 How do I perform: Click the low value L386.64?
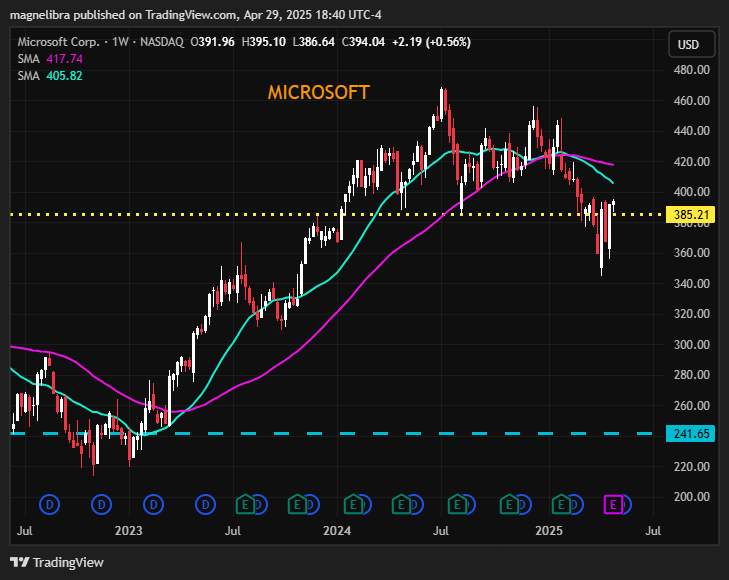pyautogui.click(x=314, y=42)
